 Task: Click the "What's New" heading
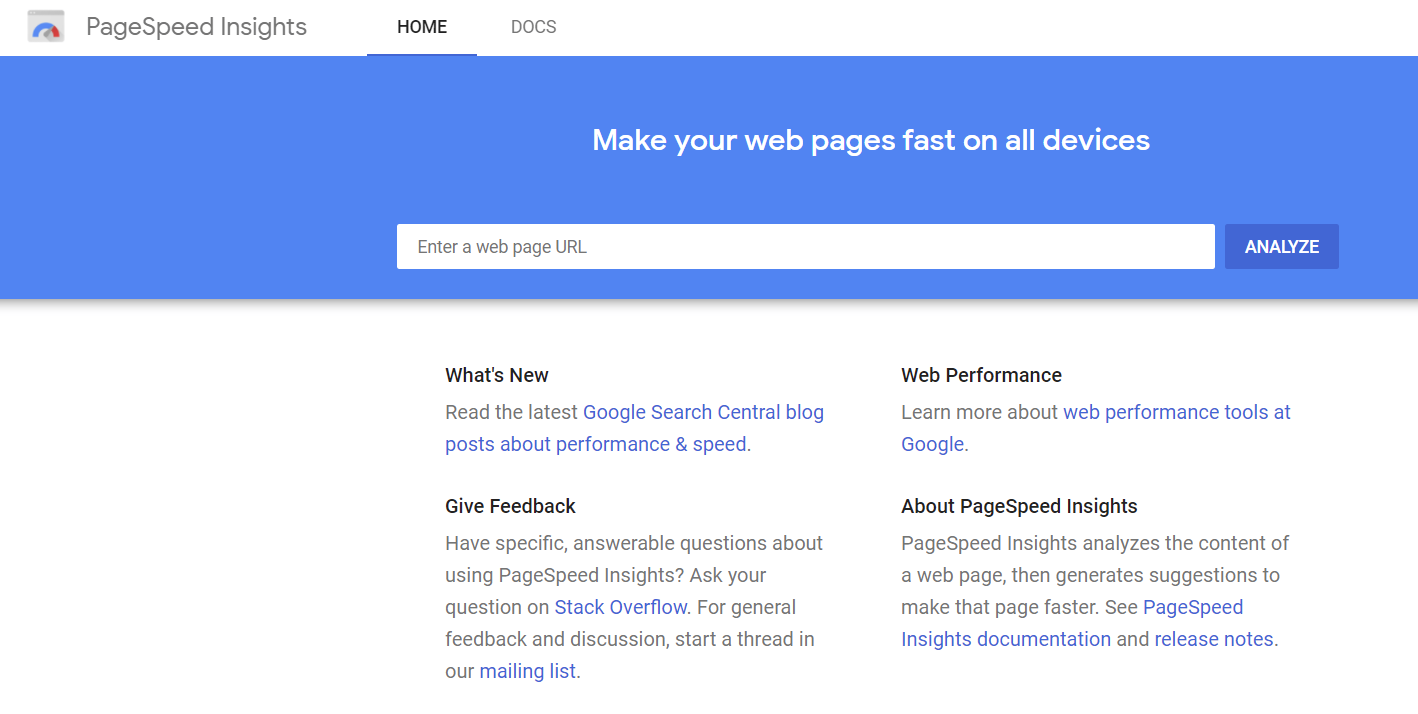pyautogui.click(x=497, y=375)
